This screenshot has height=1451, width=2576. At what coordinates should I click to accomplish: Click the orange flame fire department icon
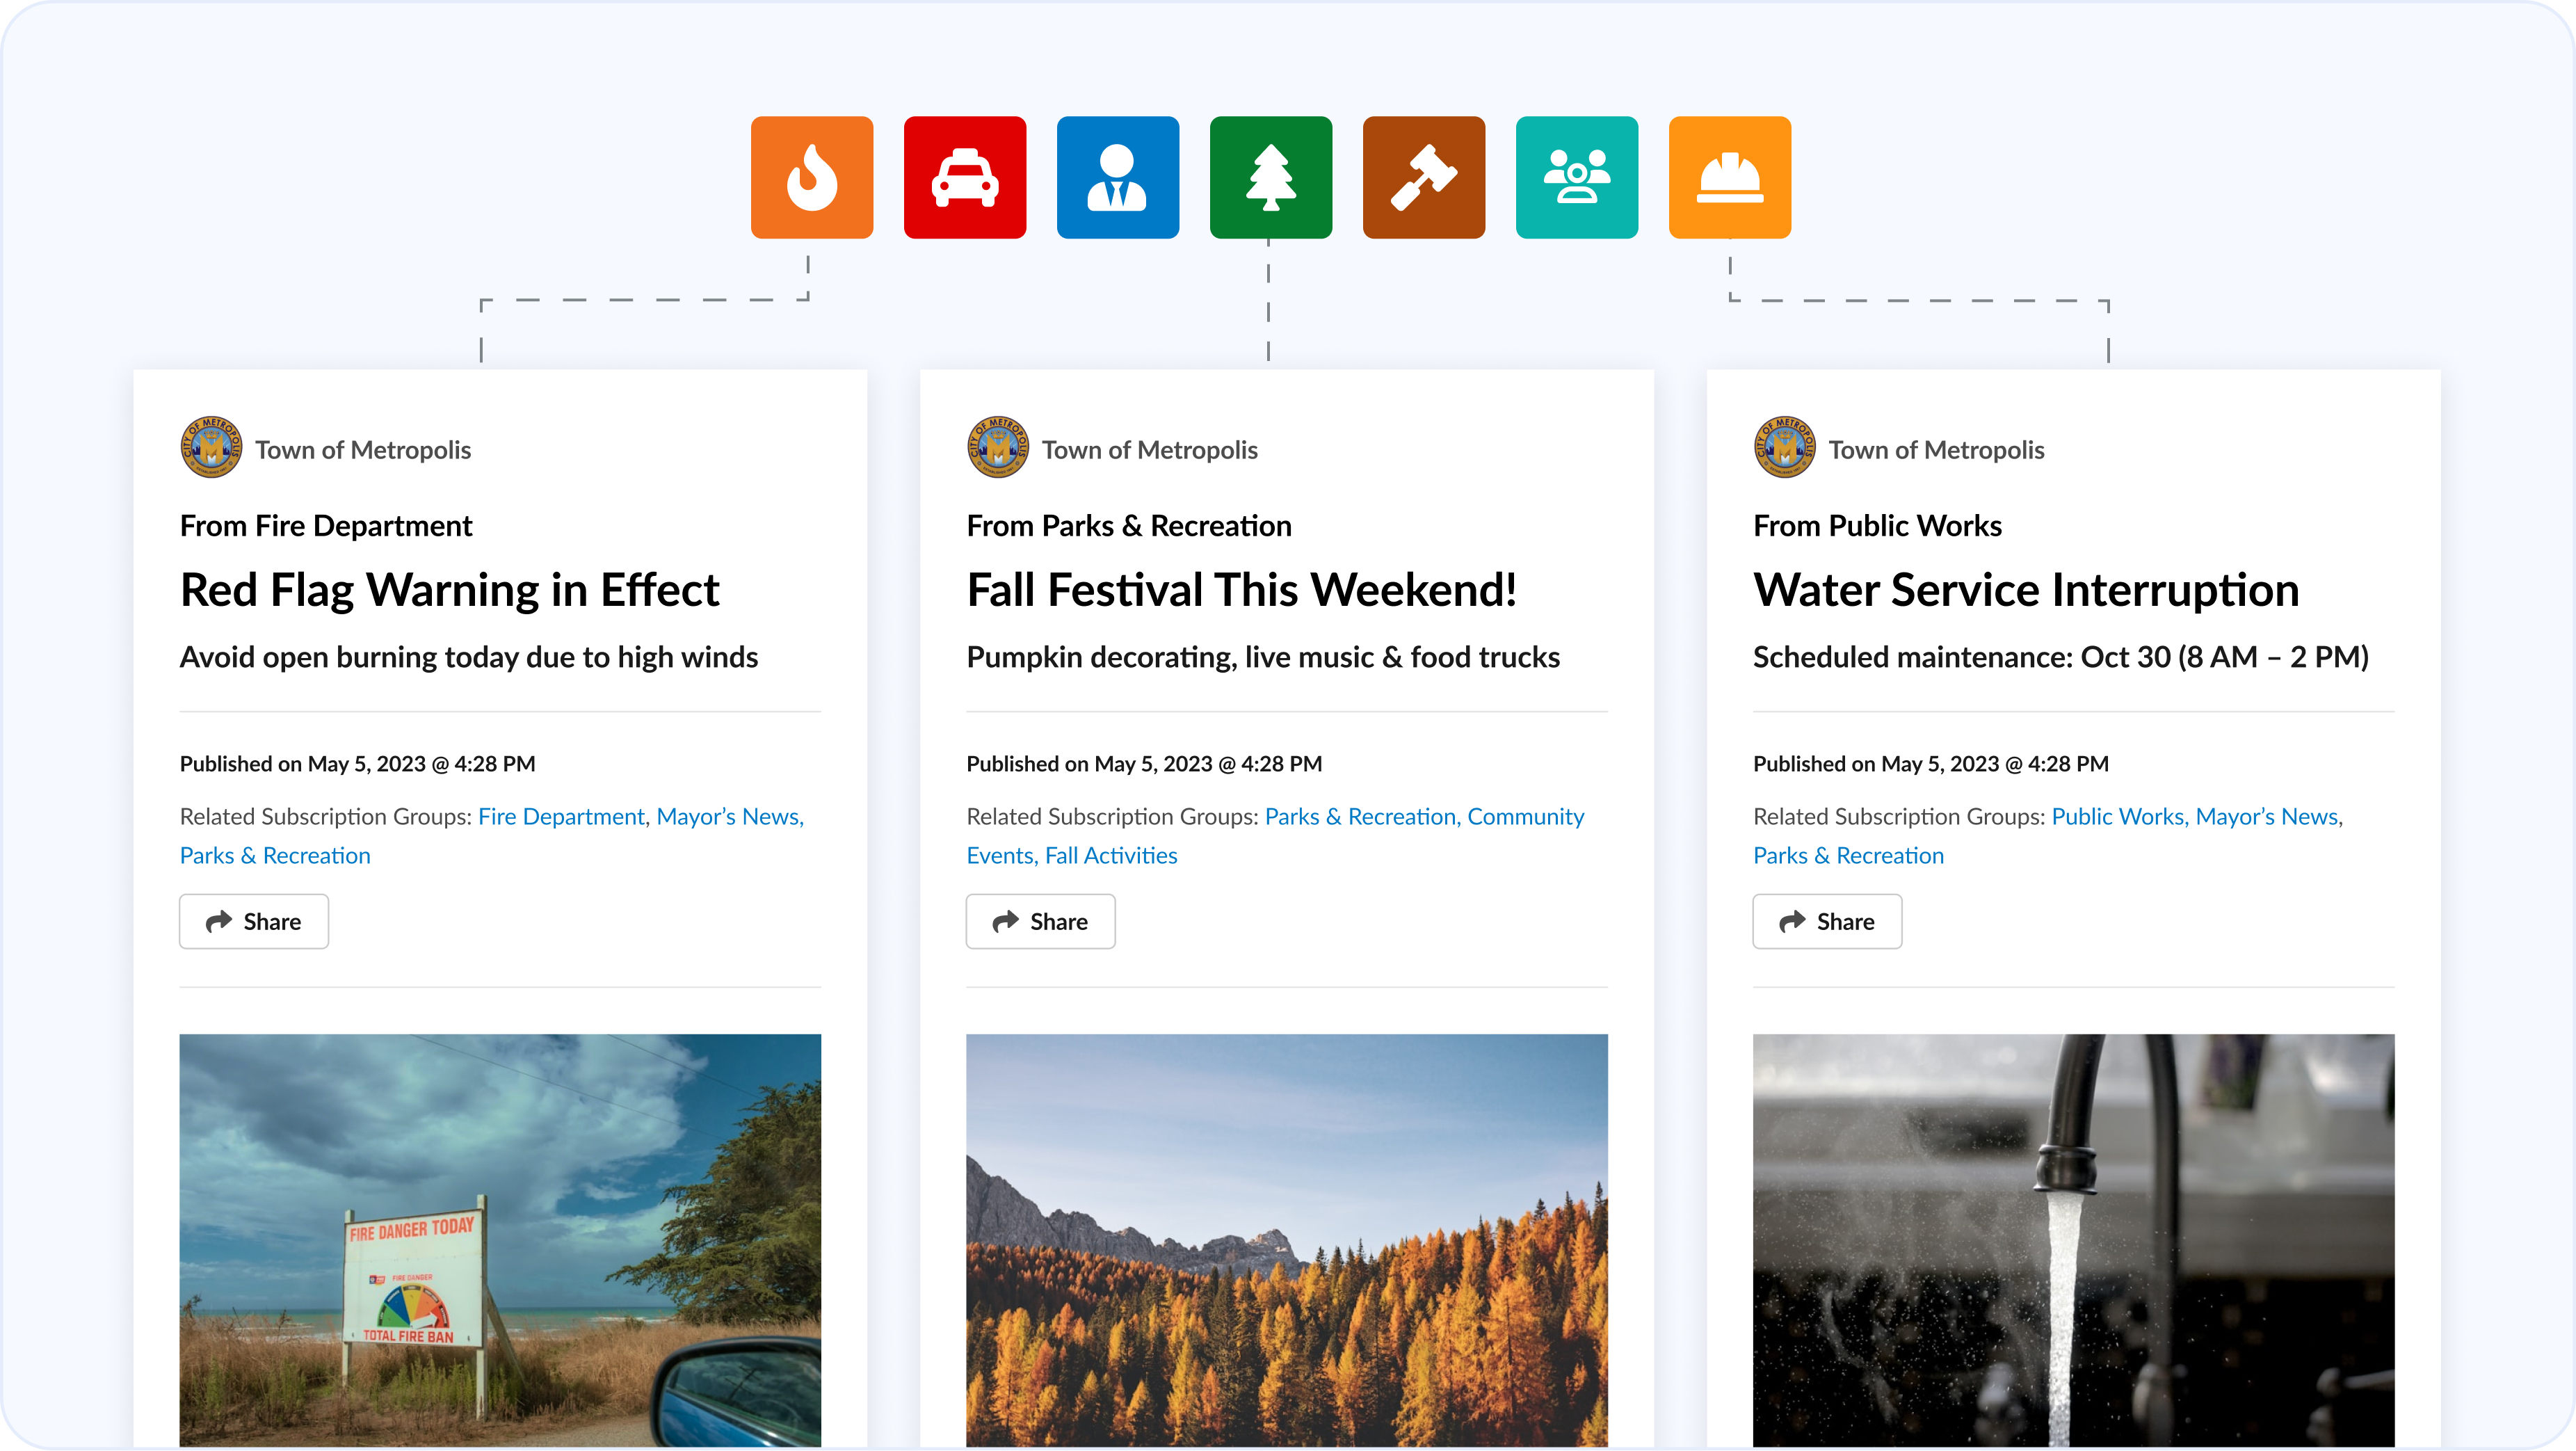pyautogui.click(x=811, y=177)
